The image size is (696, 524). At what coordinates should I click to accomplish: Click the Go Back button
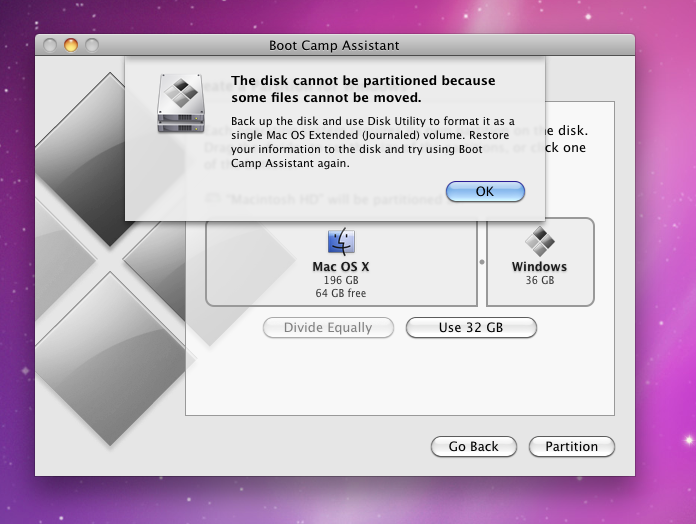click(474, 446)
